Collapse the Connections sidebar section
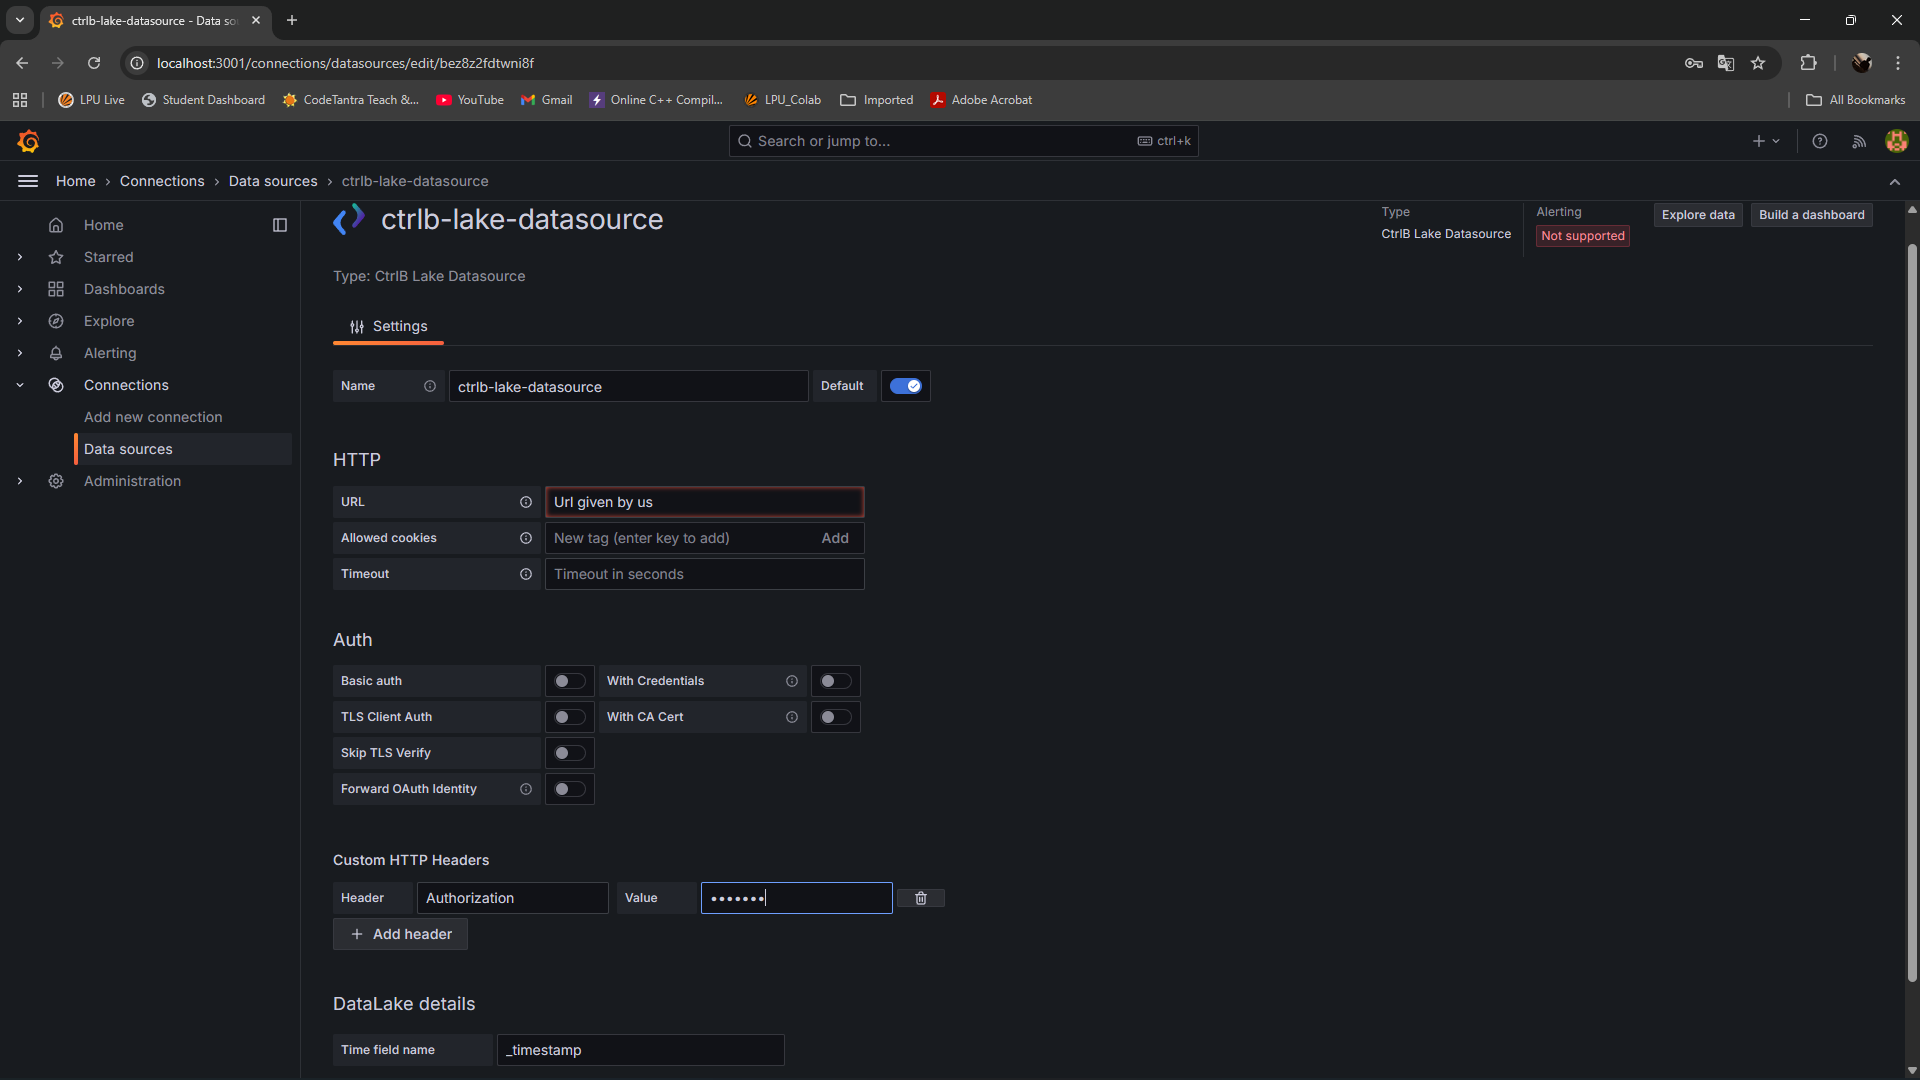 click(20, 385)
